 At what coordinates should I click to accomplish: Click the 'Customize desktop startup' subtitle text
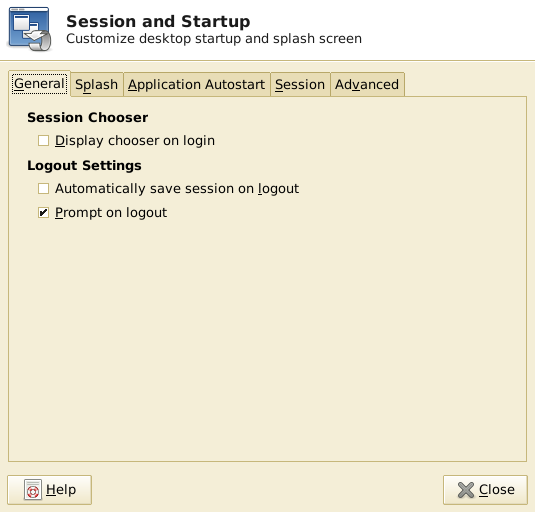154,39
